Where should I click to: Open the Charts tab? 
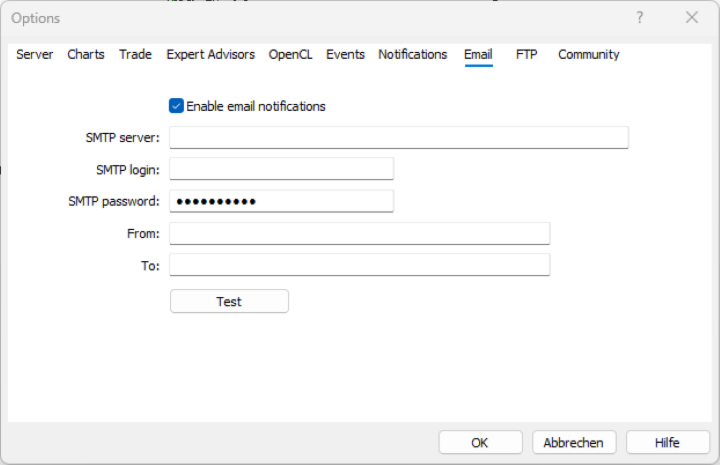coord(86,55)
